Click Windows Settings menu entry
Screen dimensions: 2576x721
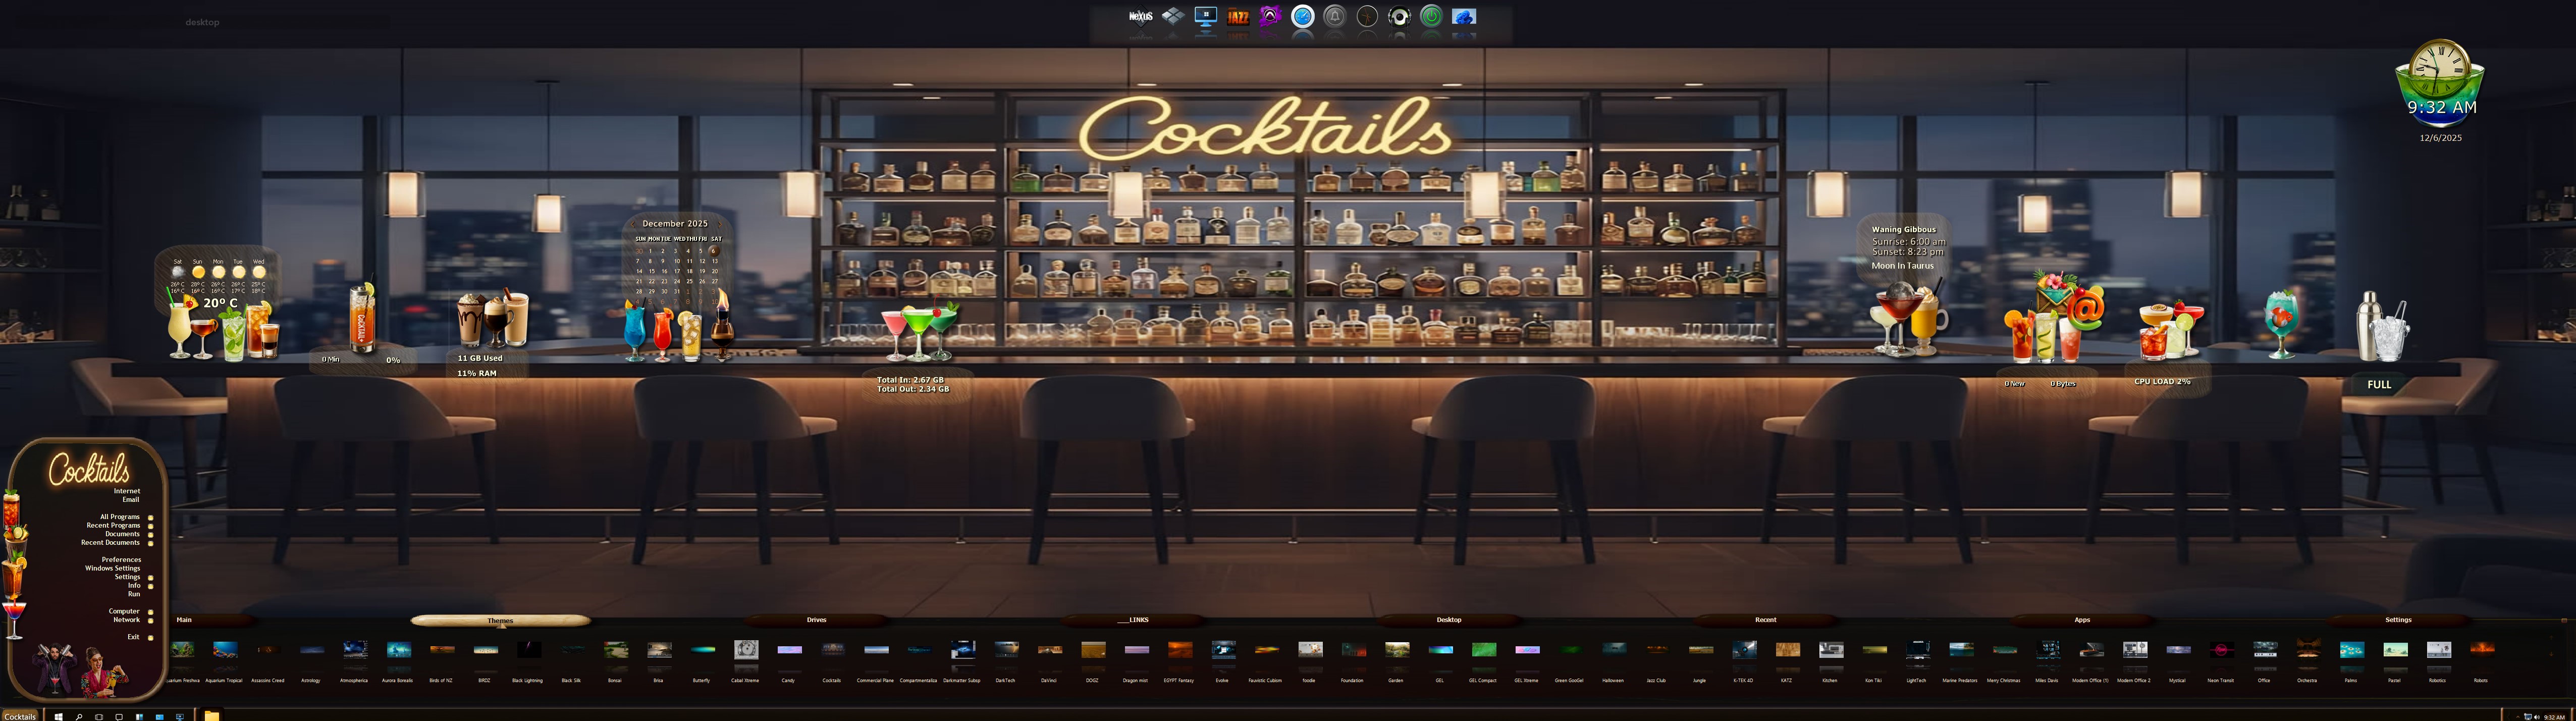tap(113, 568)
